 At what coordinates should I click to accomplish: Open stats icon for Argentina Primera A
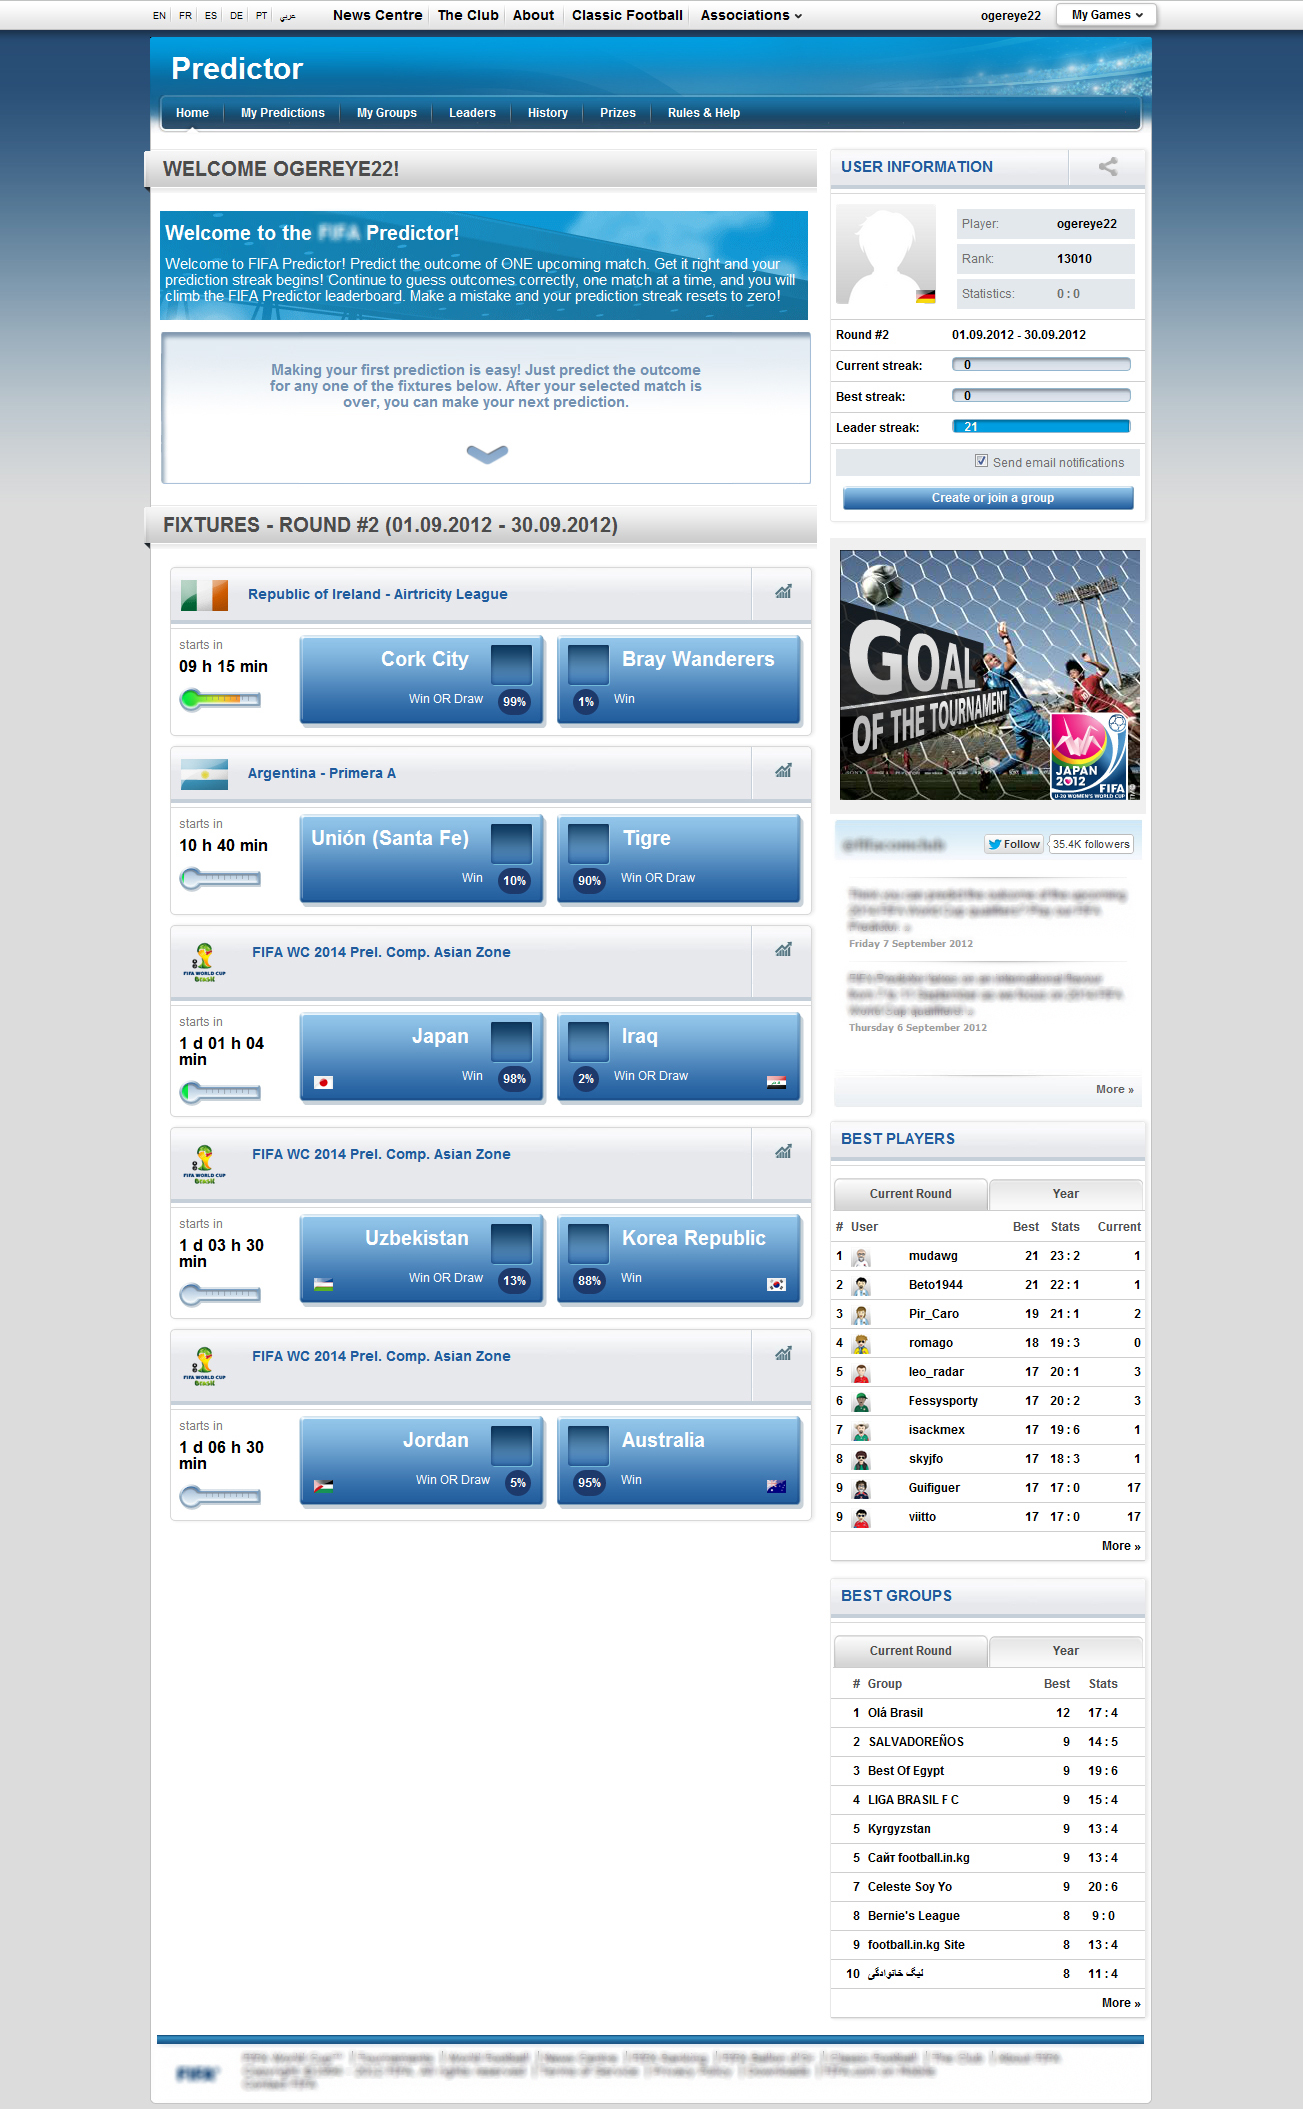point(783,771)
